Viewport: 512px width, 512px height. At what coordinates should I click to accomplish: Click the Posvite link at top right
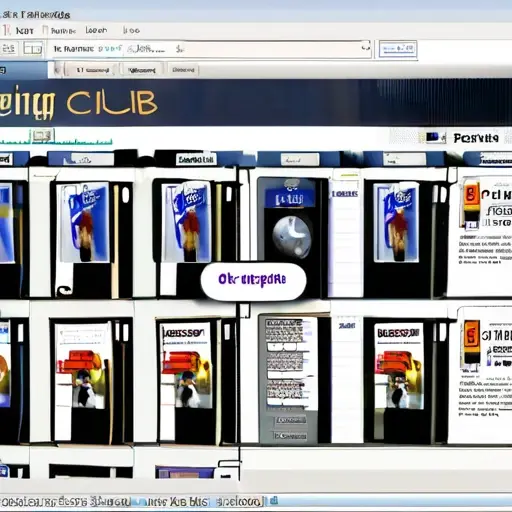[476, 138]
